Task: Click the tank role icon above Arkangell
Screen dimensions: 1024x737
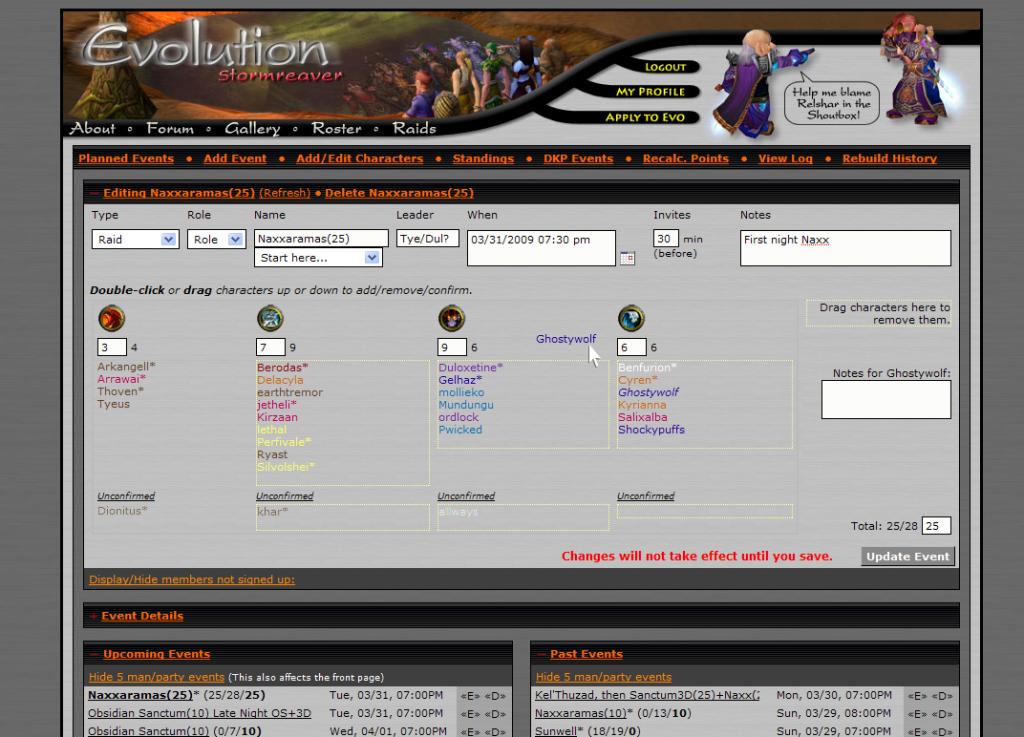Action: point(111,319)
